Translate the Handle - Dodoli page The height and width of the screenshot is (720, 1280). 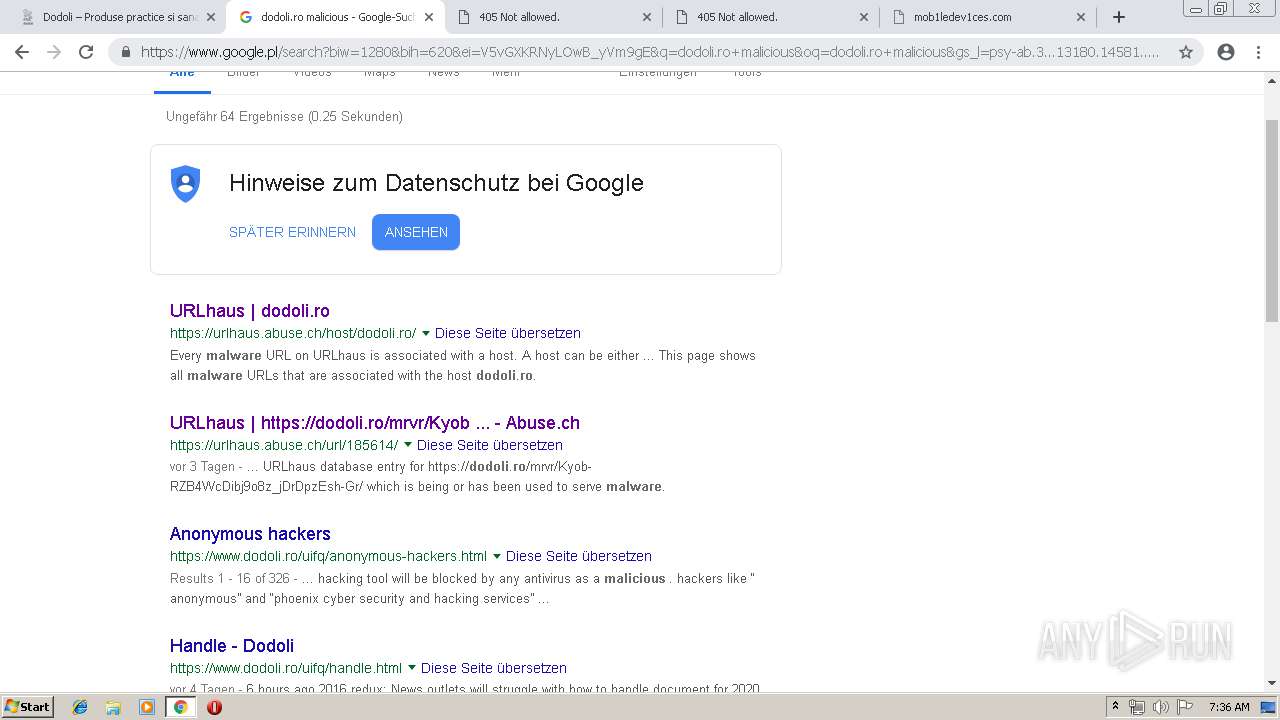coord(494,668)
